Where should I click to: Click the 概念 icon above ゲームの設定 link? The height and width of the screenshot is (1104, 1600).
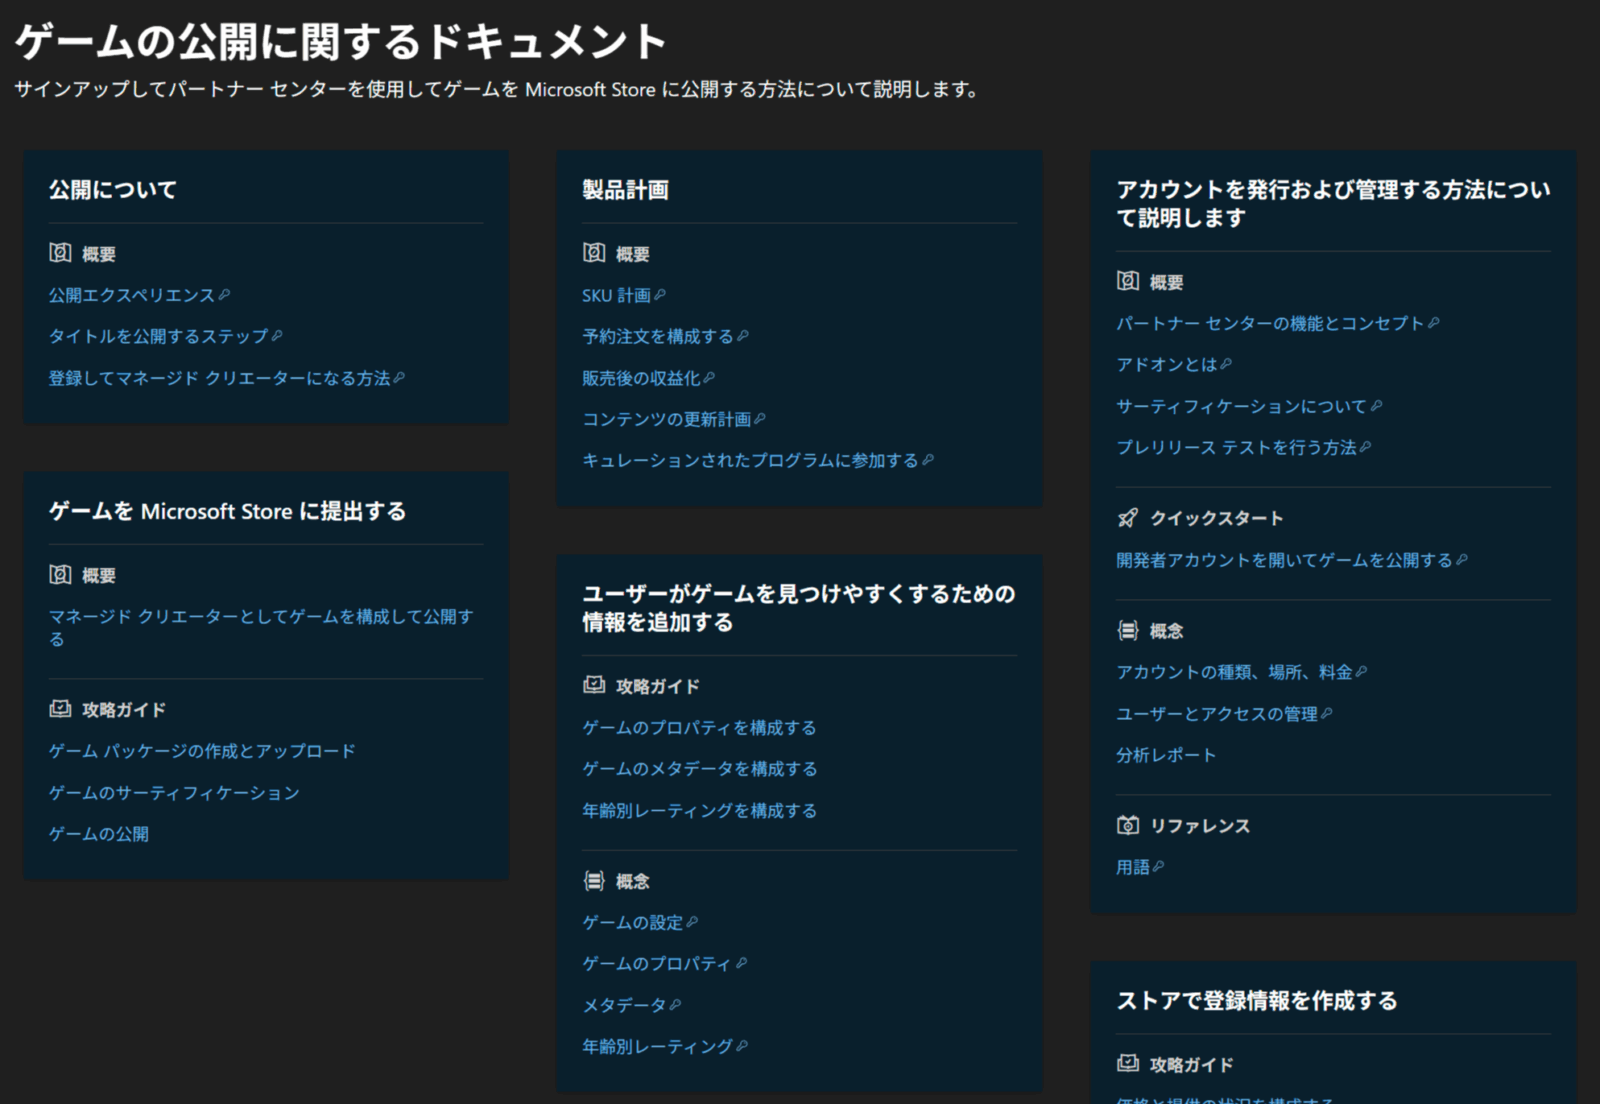pyautogui.click(x=594, y=881)
